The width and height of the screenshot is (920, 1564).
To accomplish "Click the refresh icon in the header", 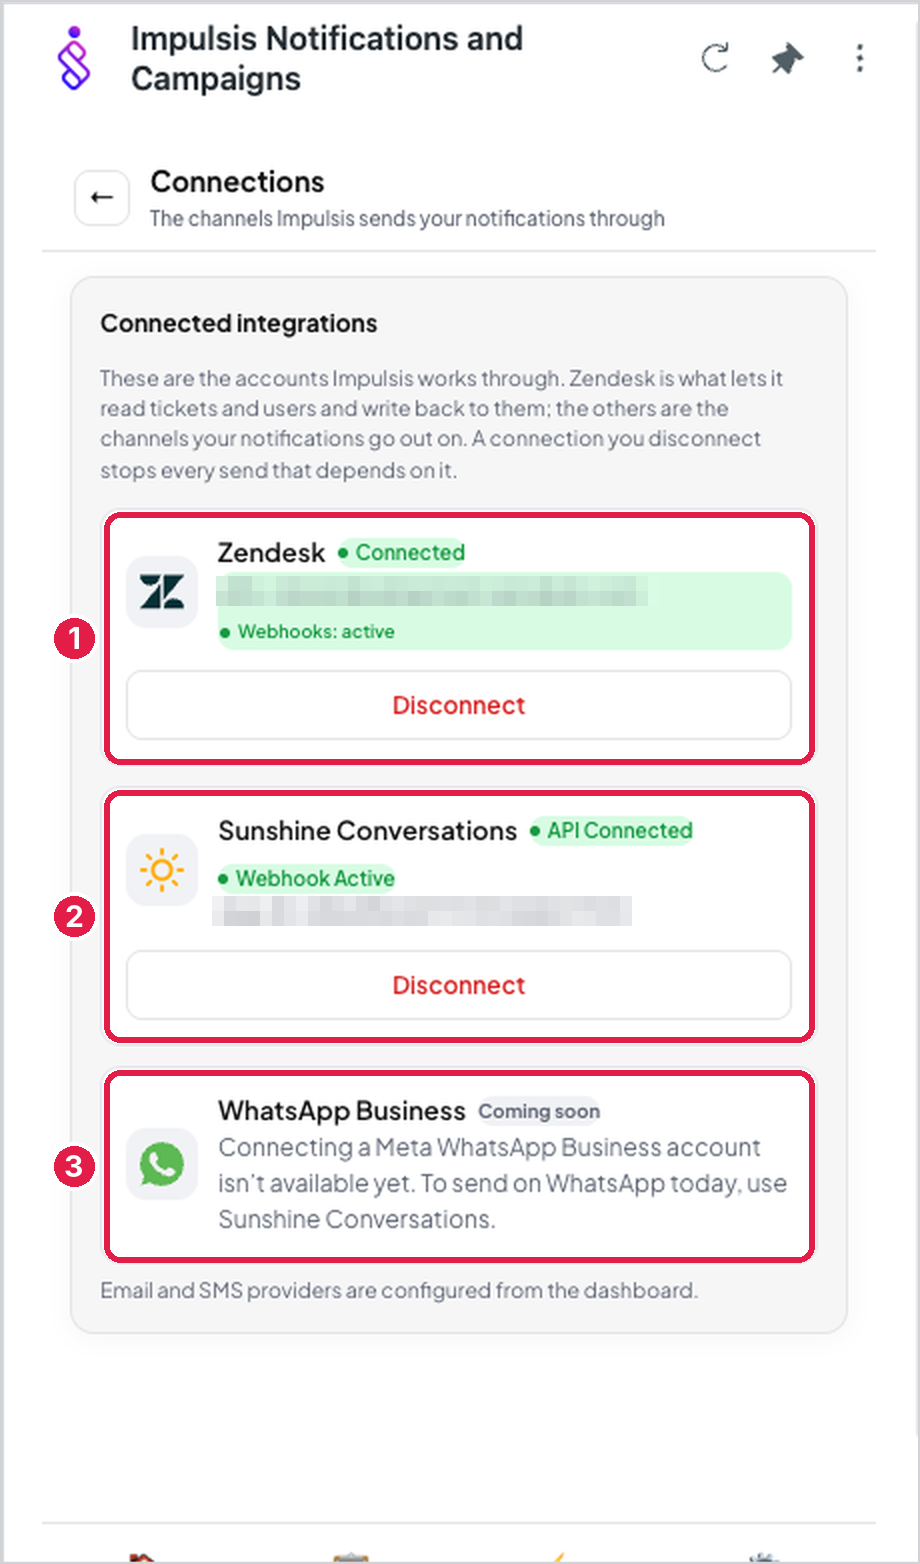I will tap(714, 59).
